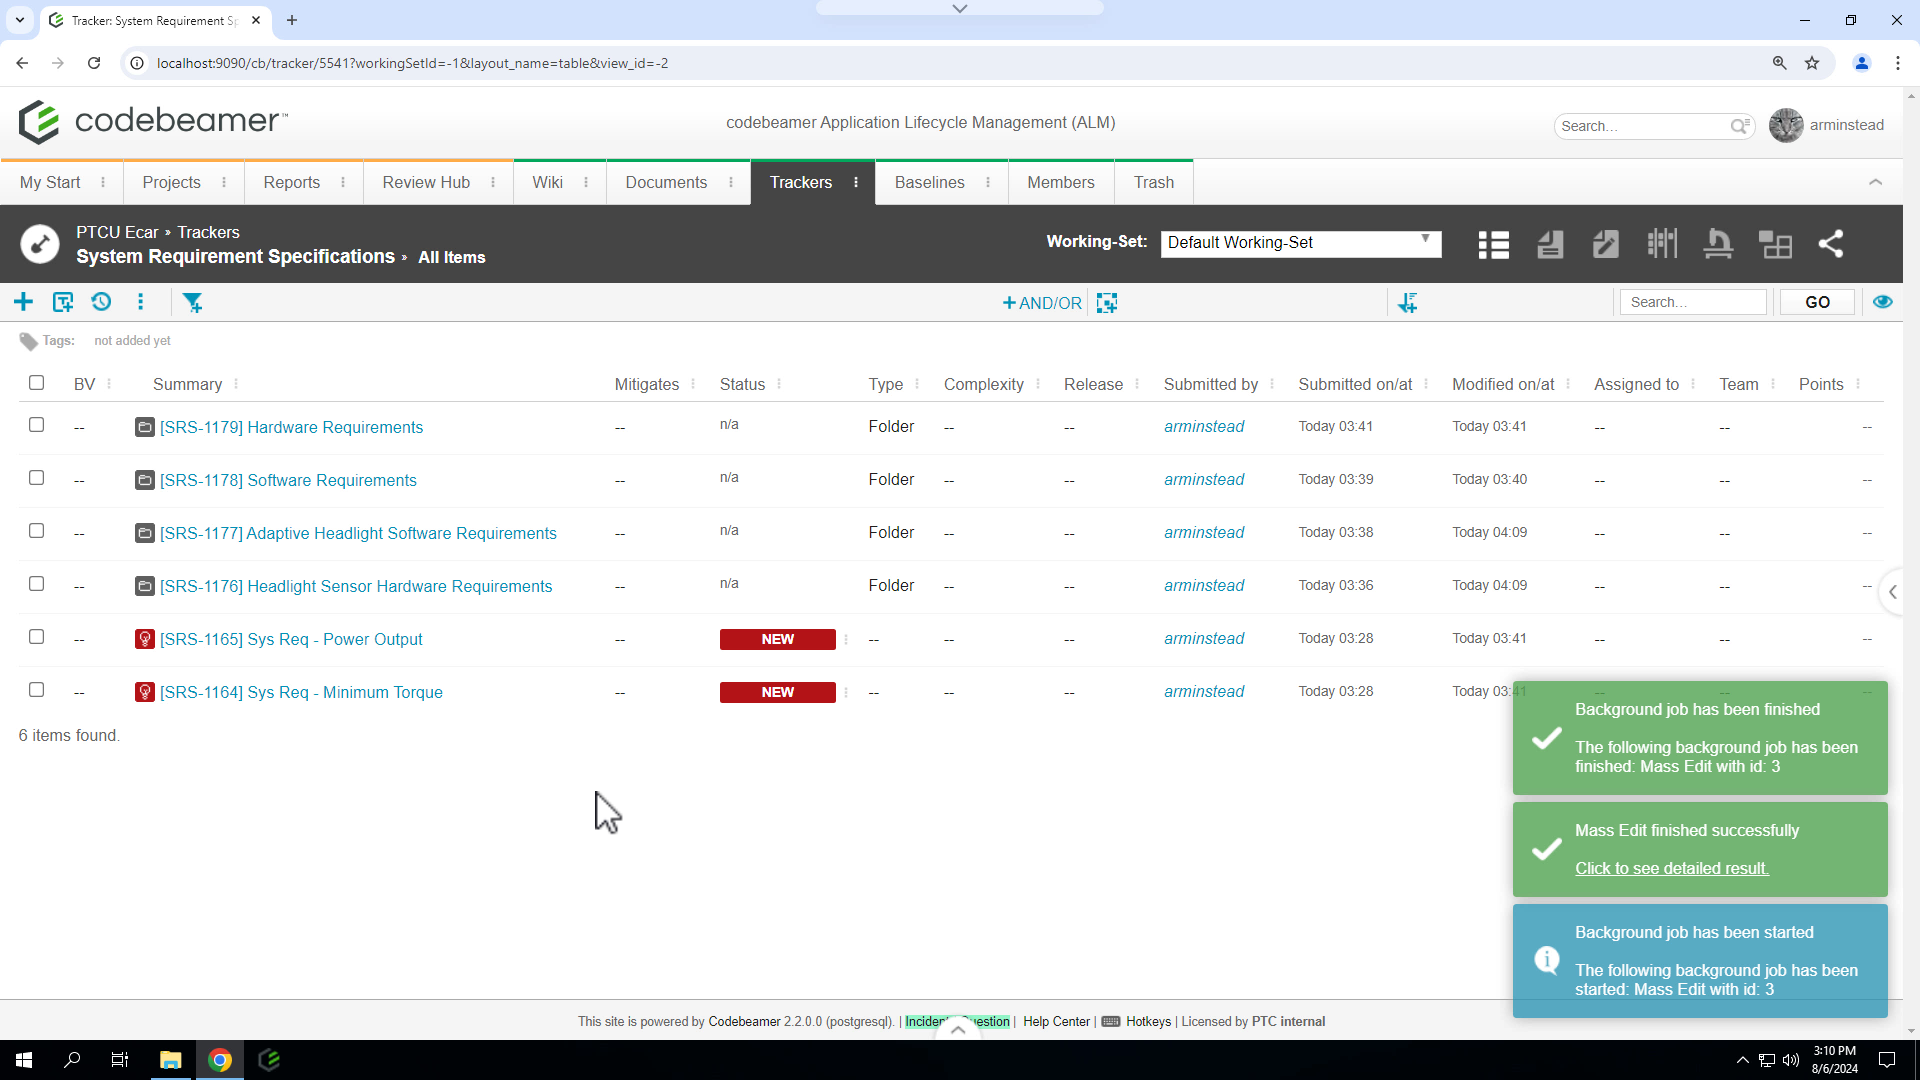Open the traceability view icon in header

coord(1718,244)
